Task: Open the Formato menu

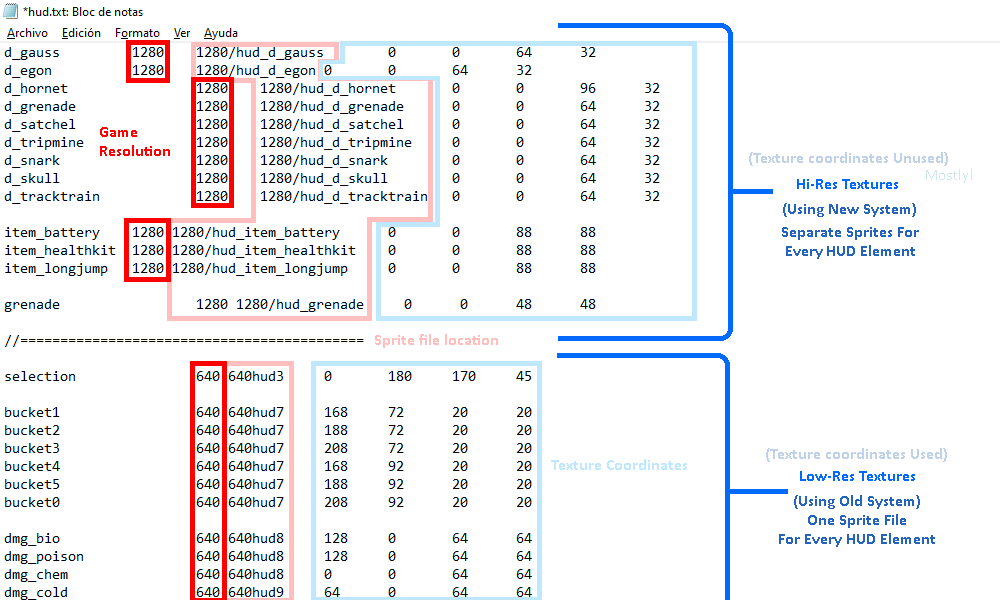Action: click(x=137, y=33)
